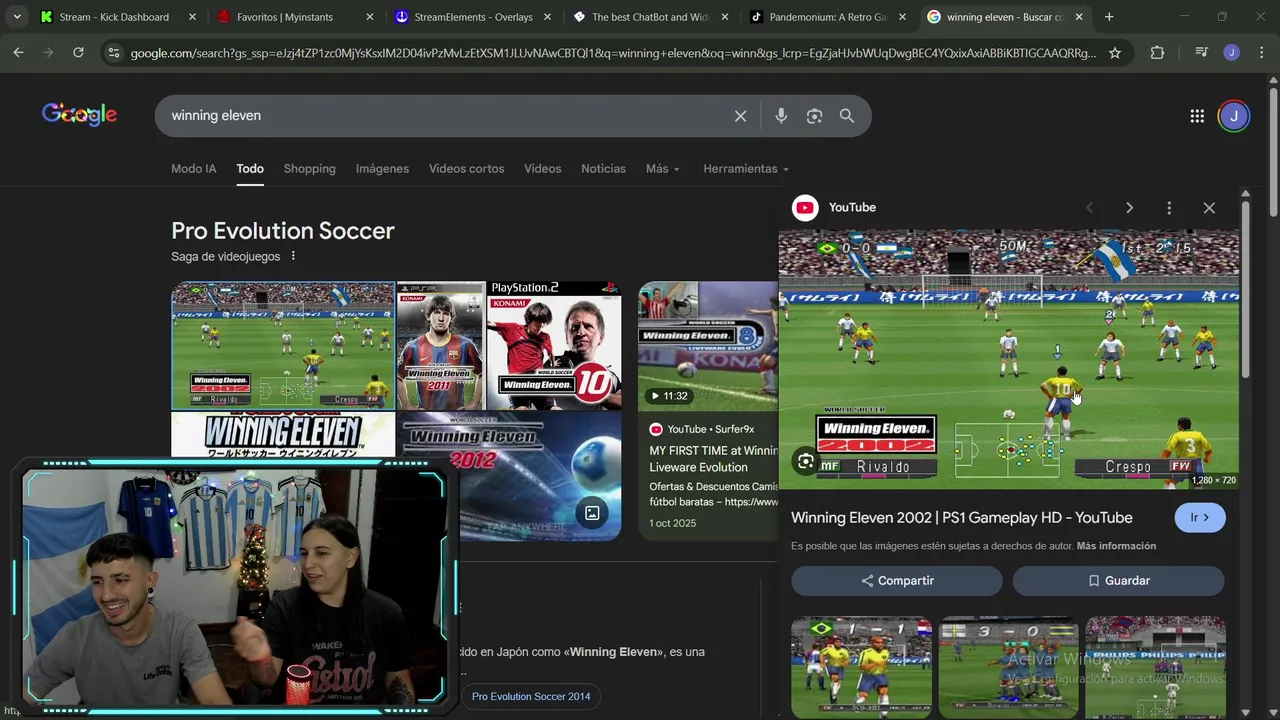Image resolution: width=1280 pixels, height=720 pixels.
Task: Open a new browser tab
Action: click(x=1109, y=17)
